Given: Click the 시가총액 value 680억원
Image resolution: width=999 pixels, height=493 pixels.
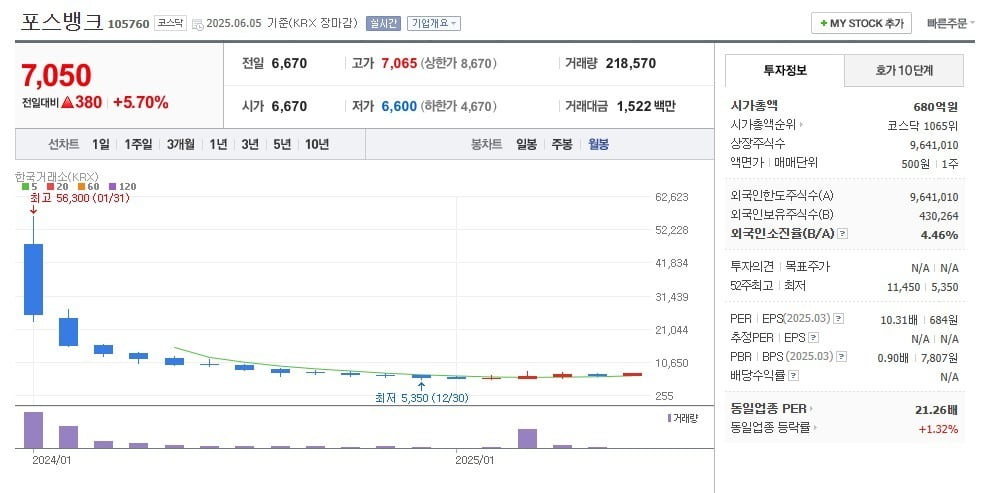Looking at the screenshot, I should point(935,107).
